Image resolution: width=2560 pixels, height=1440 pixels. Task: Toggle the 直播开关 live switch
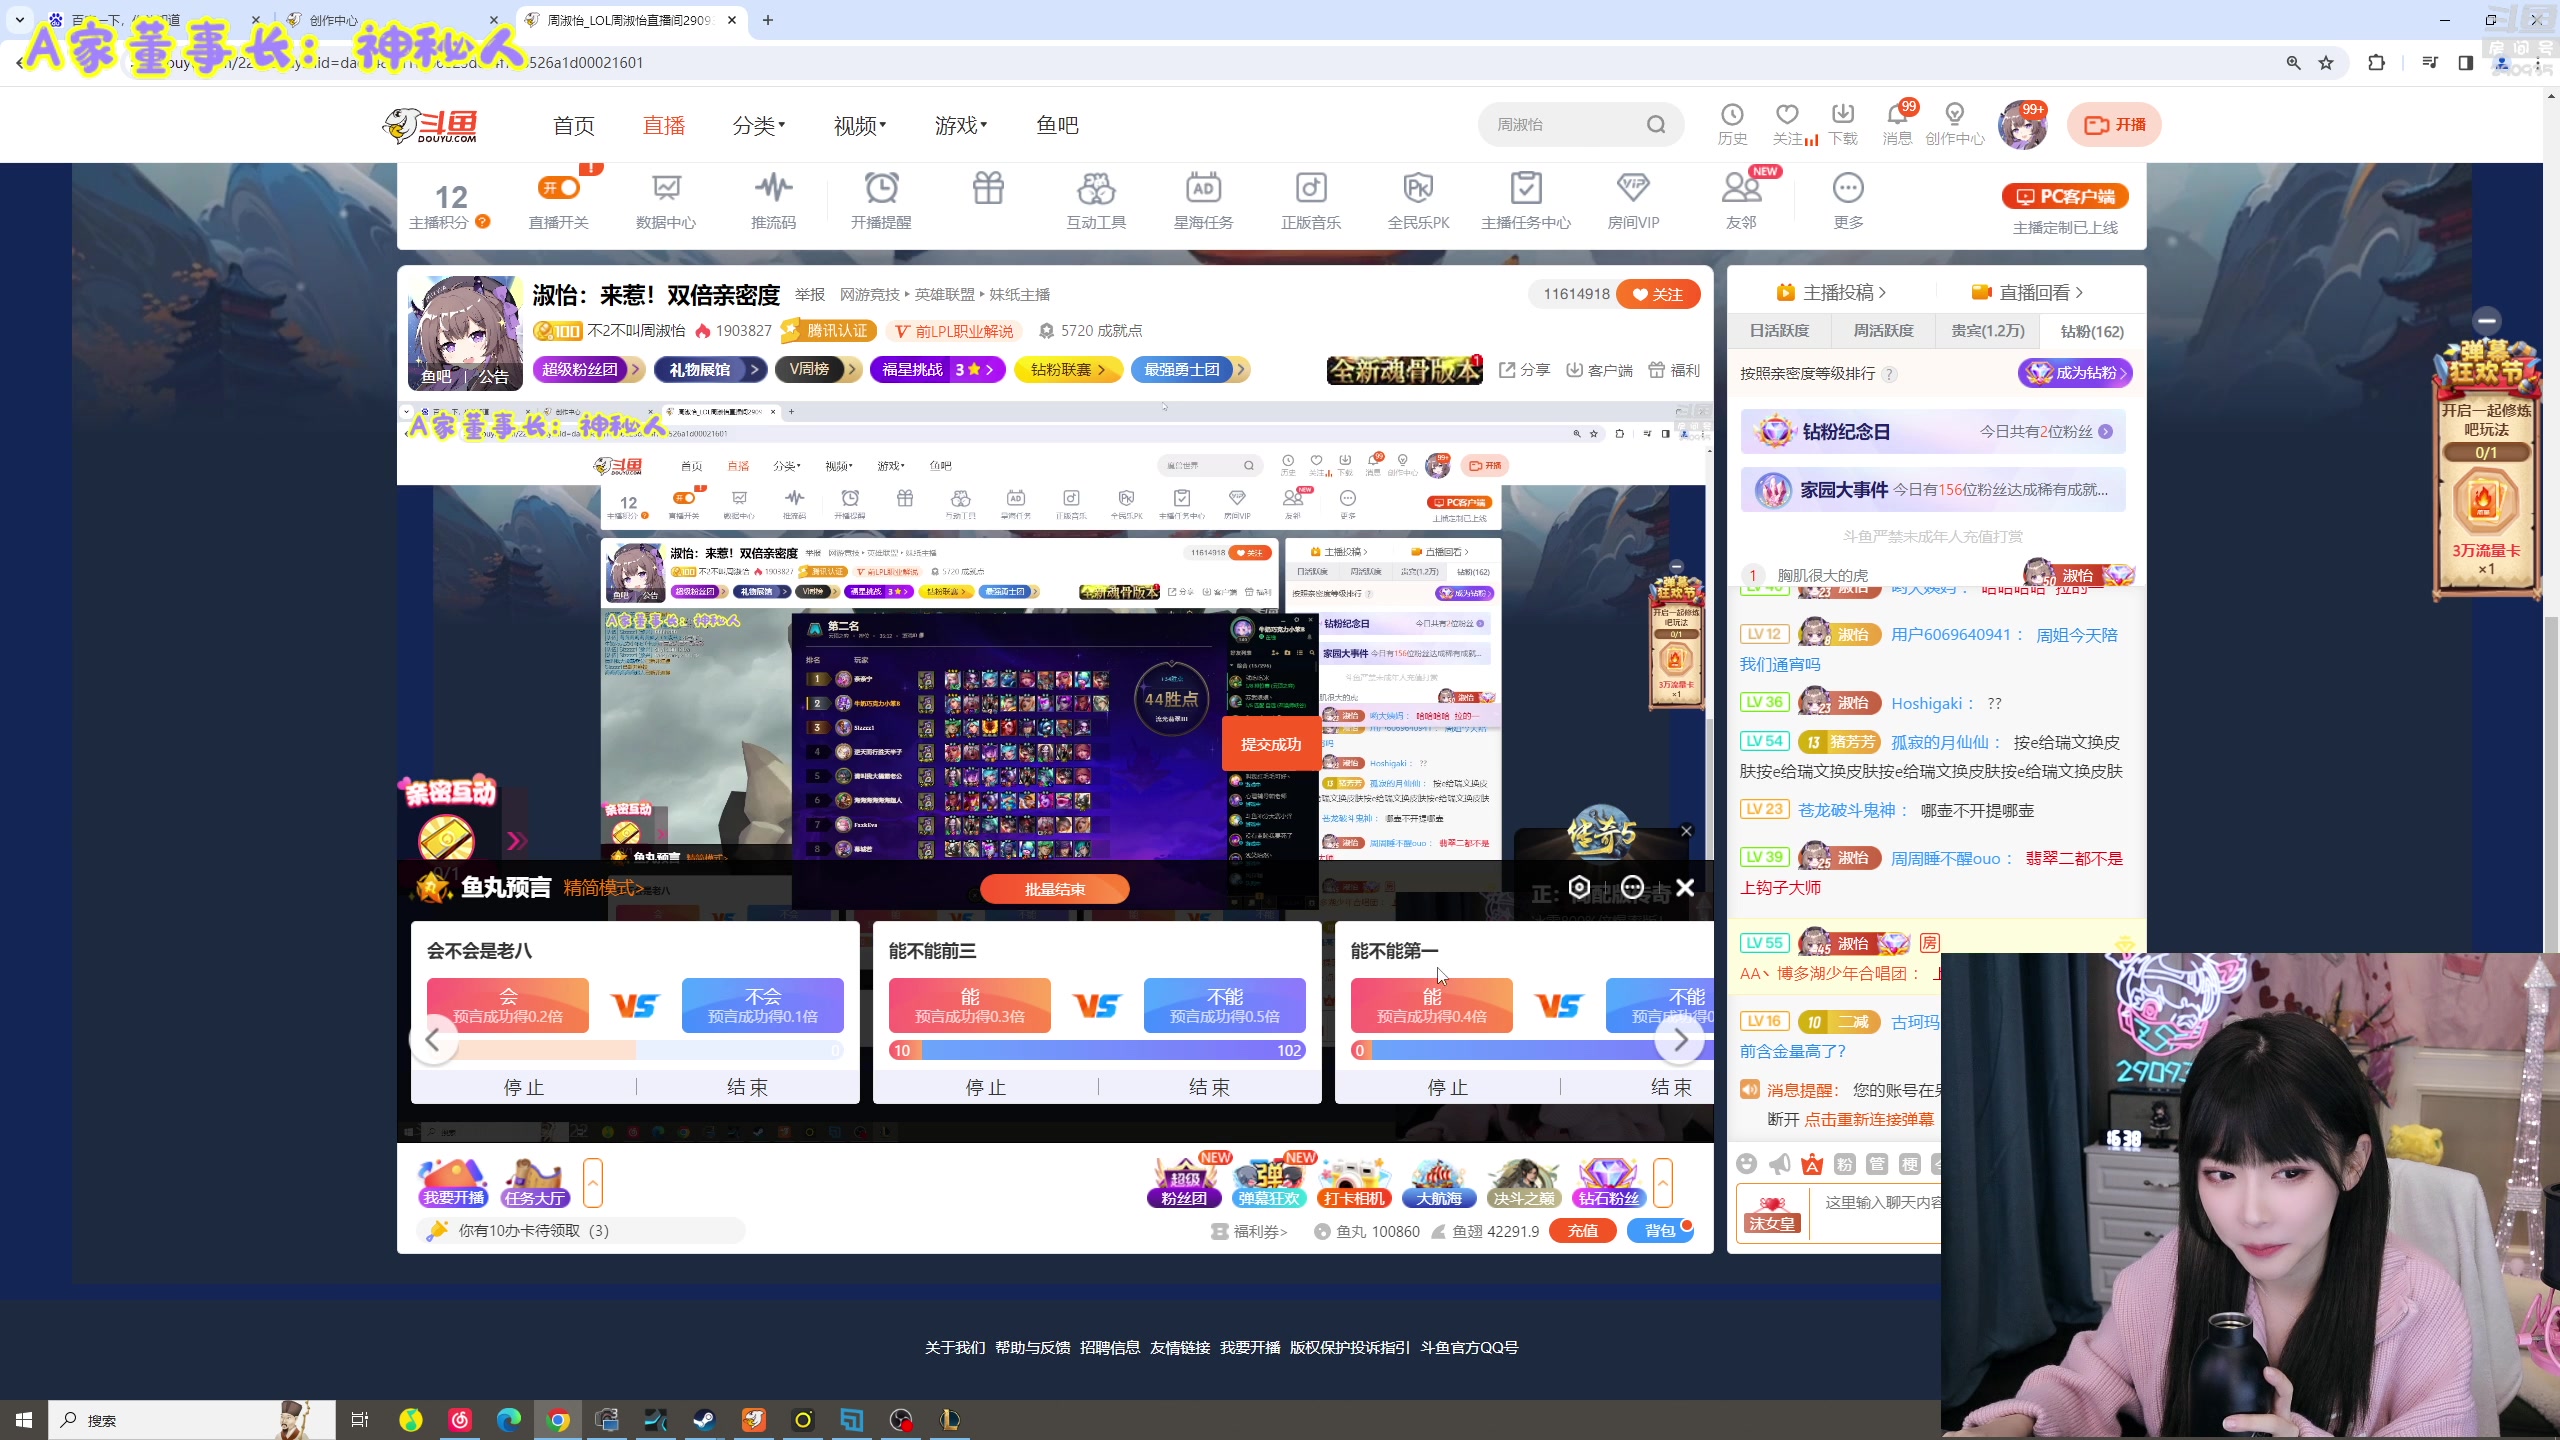point(559,188)
